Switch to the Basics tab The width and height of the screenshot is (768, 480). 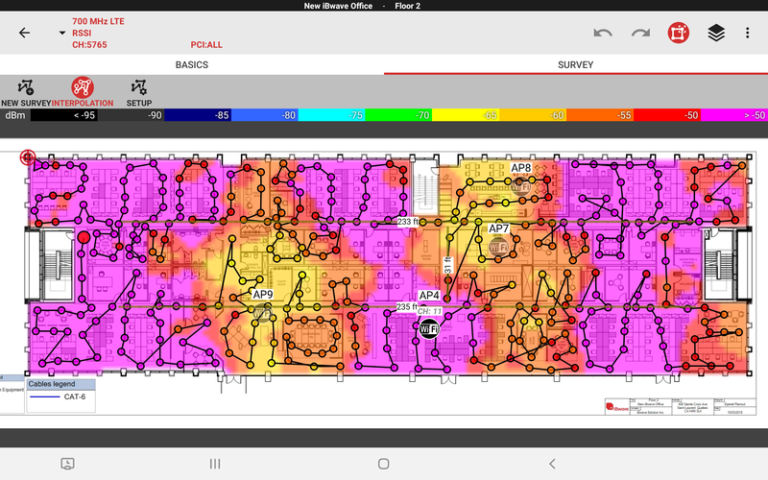pyautogui.click(x=191, y=65)
